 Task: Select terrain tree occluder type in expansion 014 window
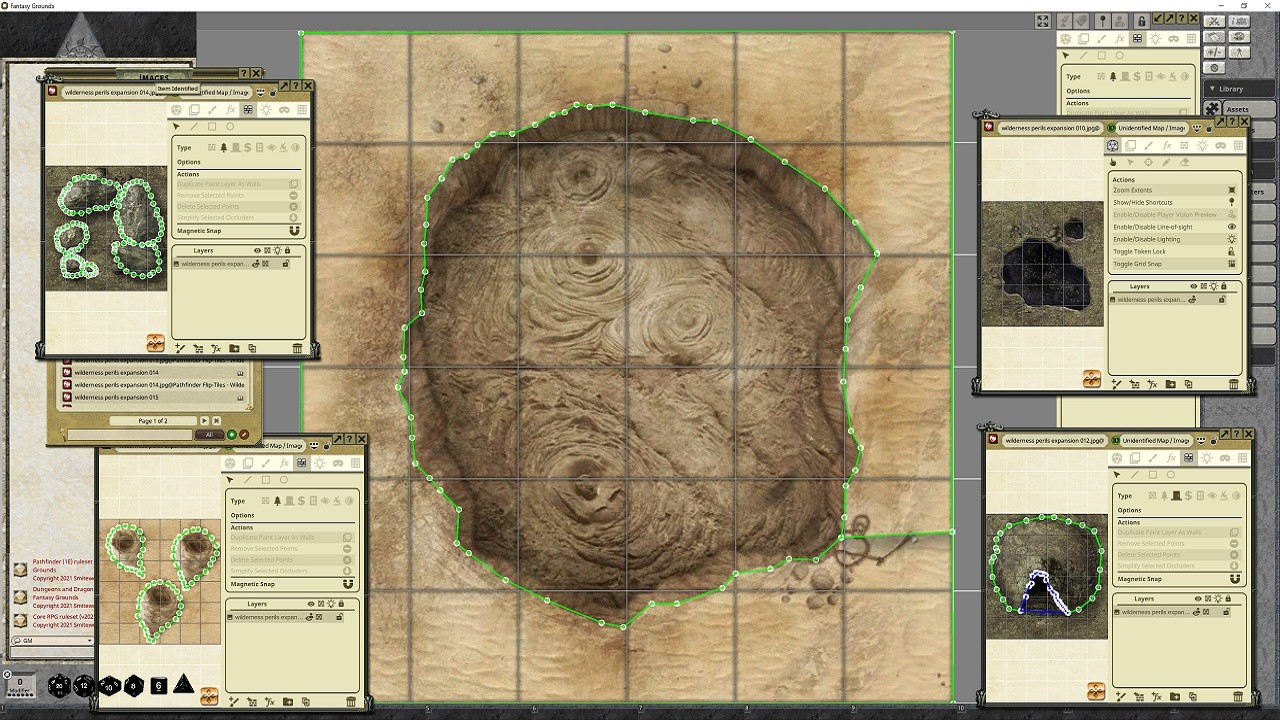tap(224, 148)
